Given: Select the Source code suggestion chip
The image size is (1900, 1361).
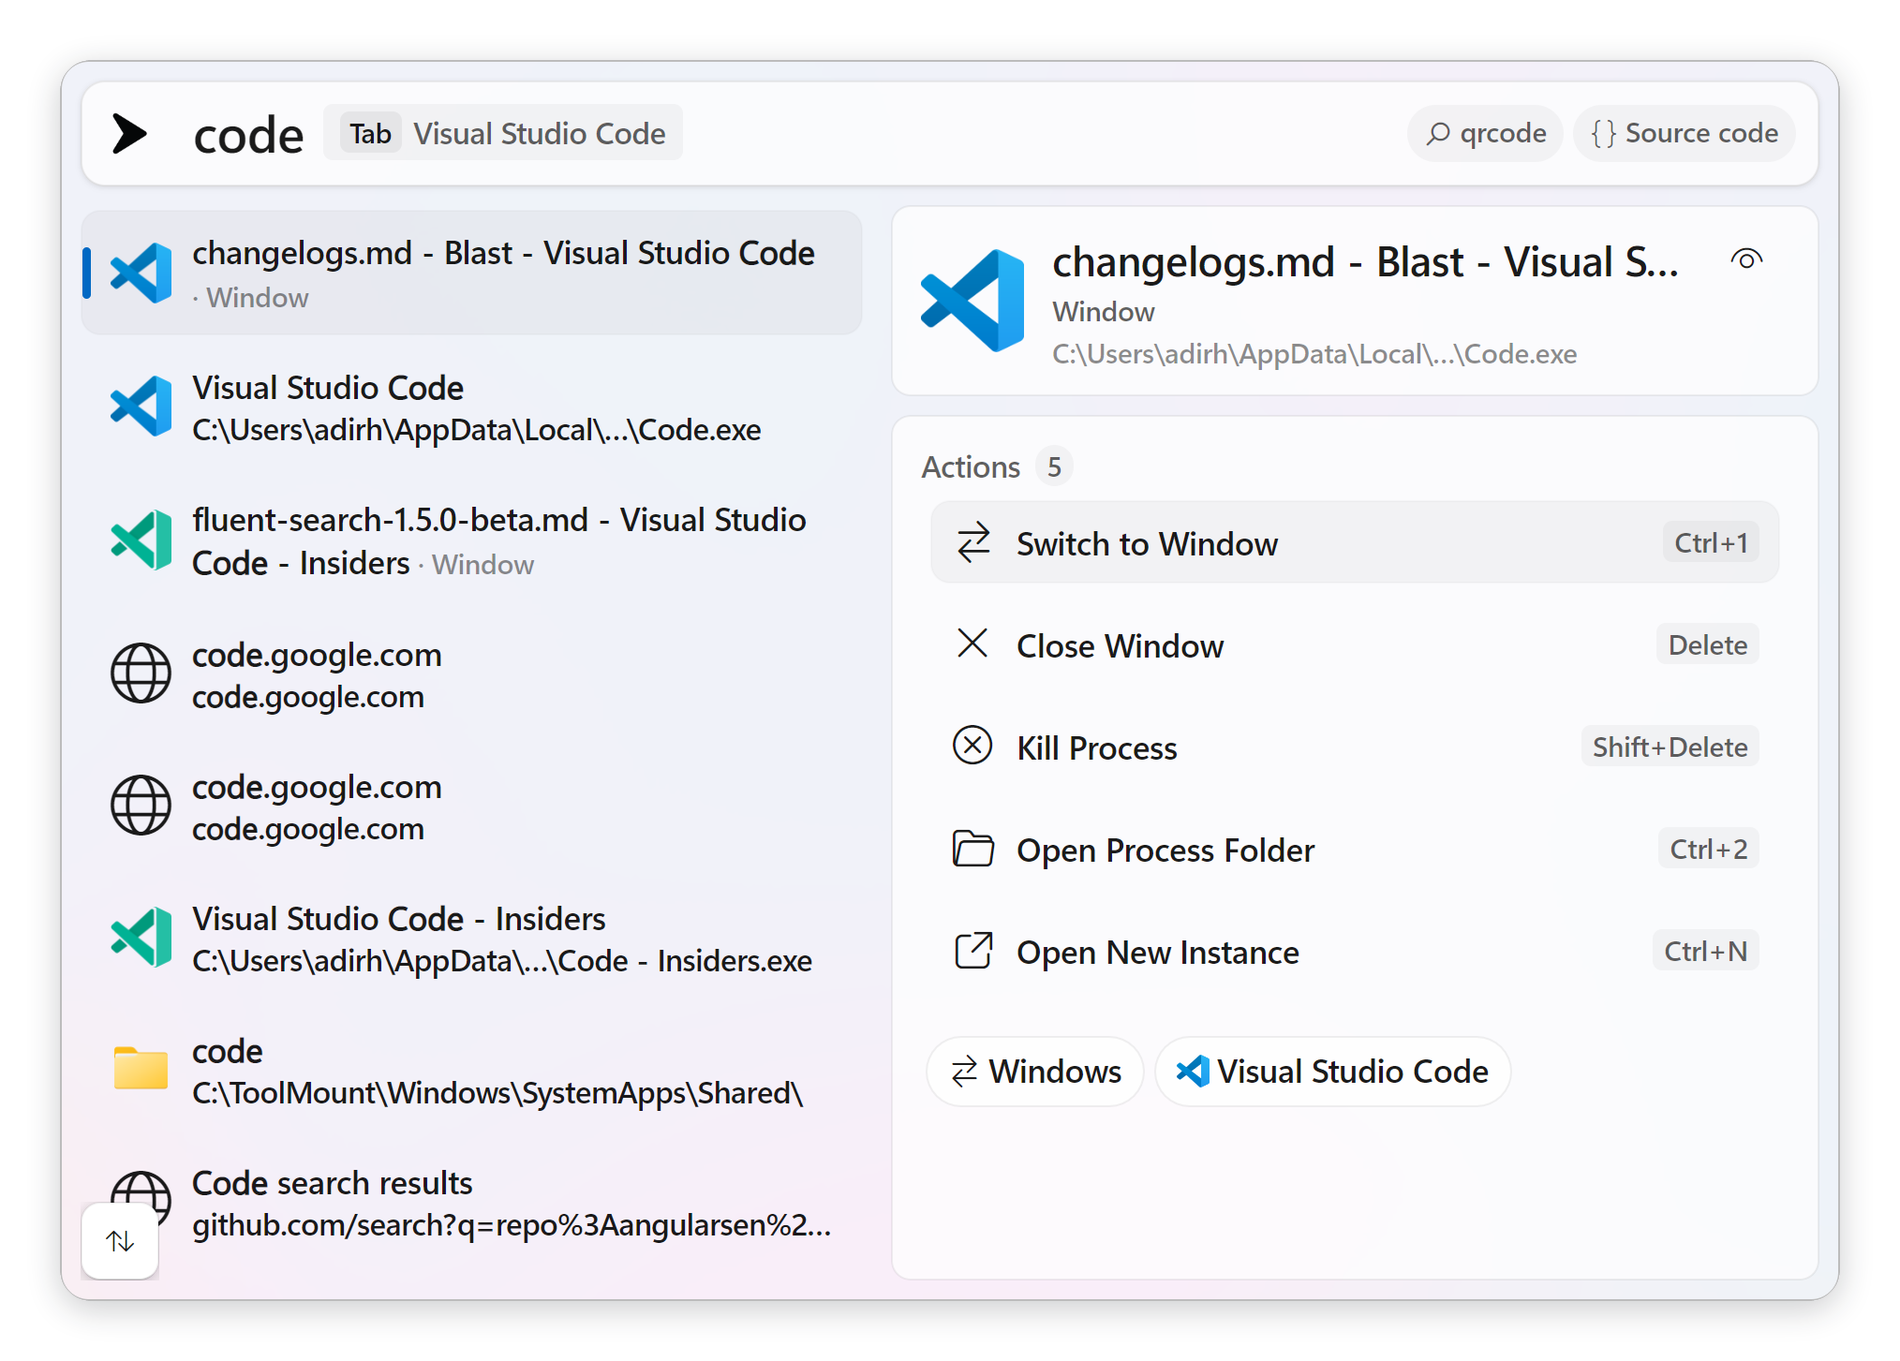Looking at the screenshot, I should (1684, 133).
